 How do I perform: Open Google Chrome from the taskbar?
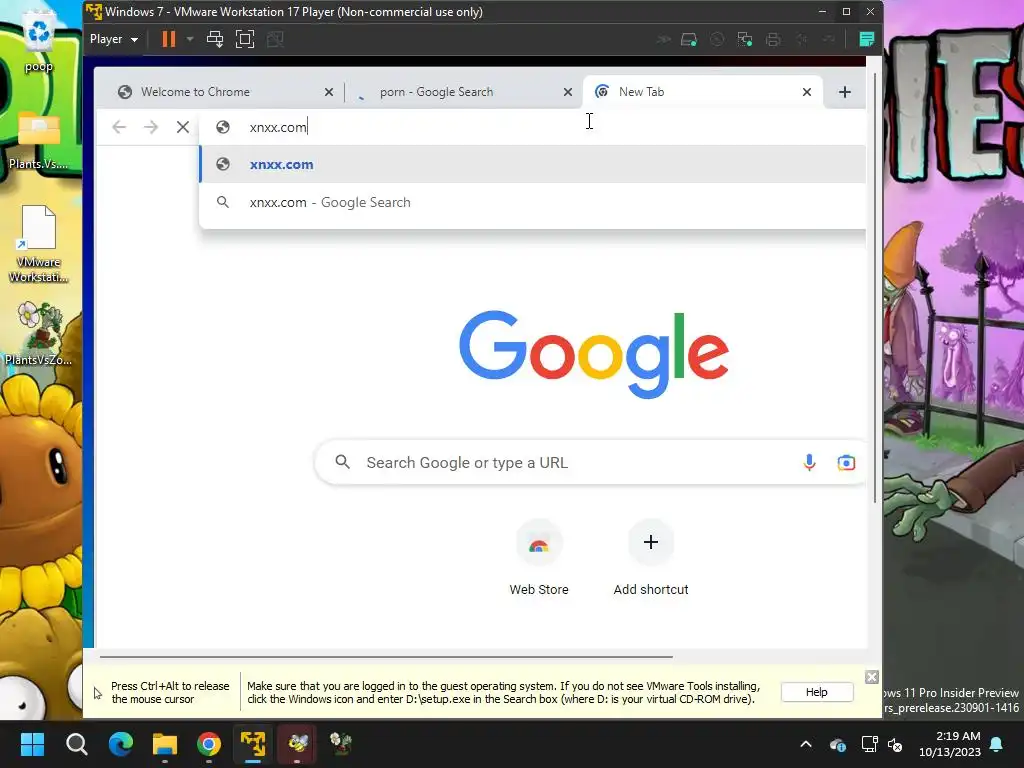(x=209, y=744)
